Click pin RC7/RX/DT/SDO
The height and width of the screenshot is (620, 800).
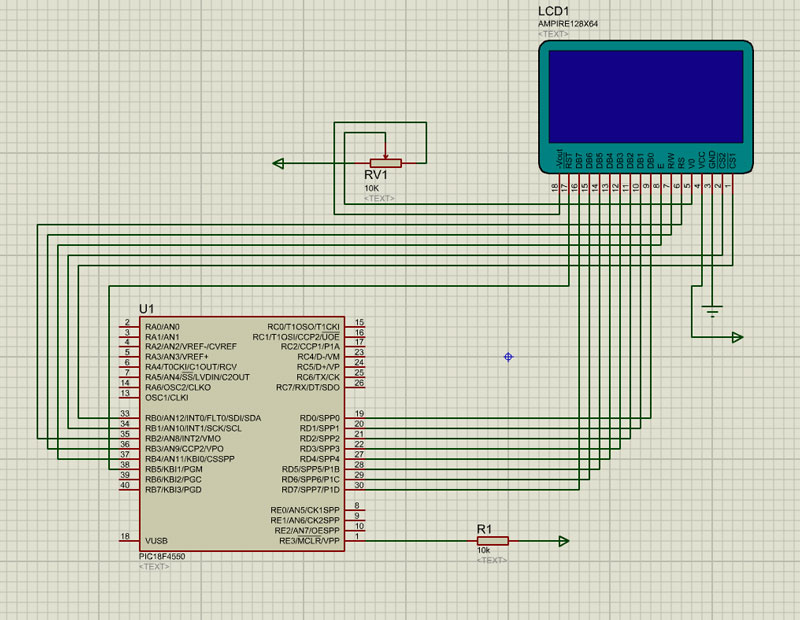(x=308, y=387)
